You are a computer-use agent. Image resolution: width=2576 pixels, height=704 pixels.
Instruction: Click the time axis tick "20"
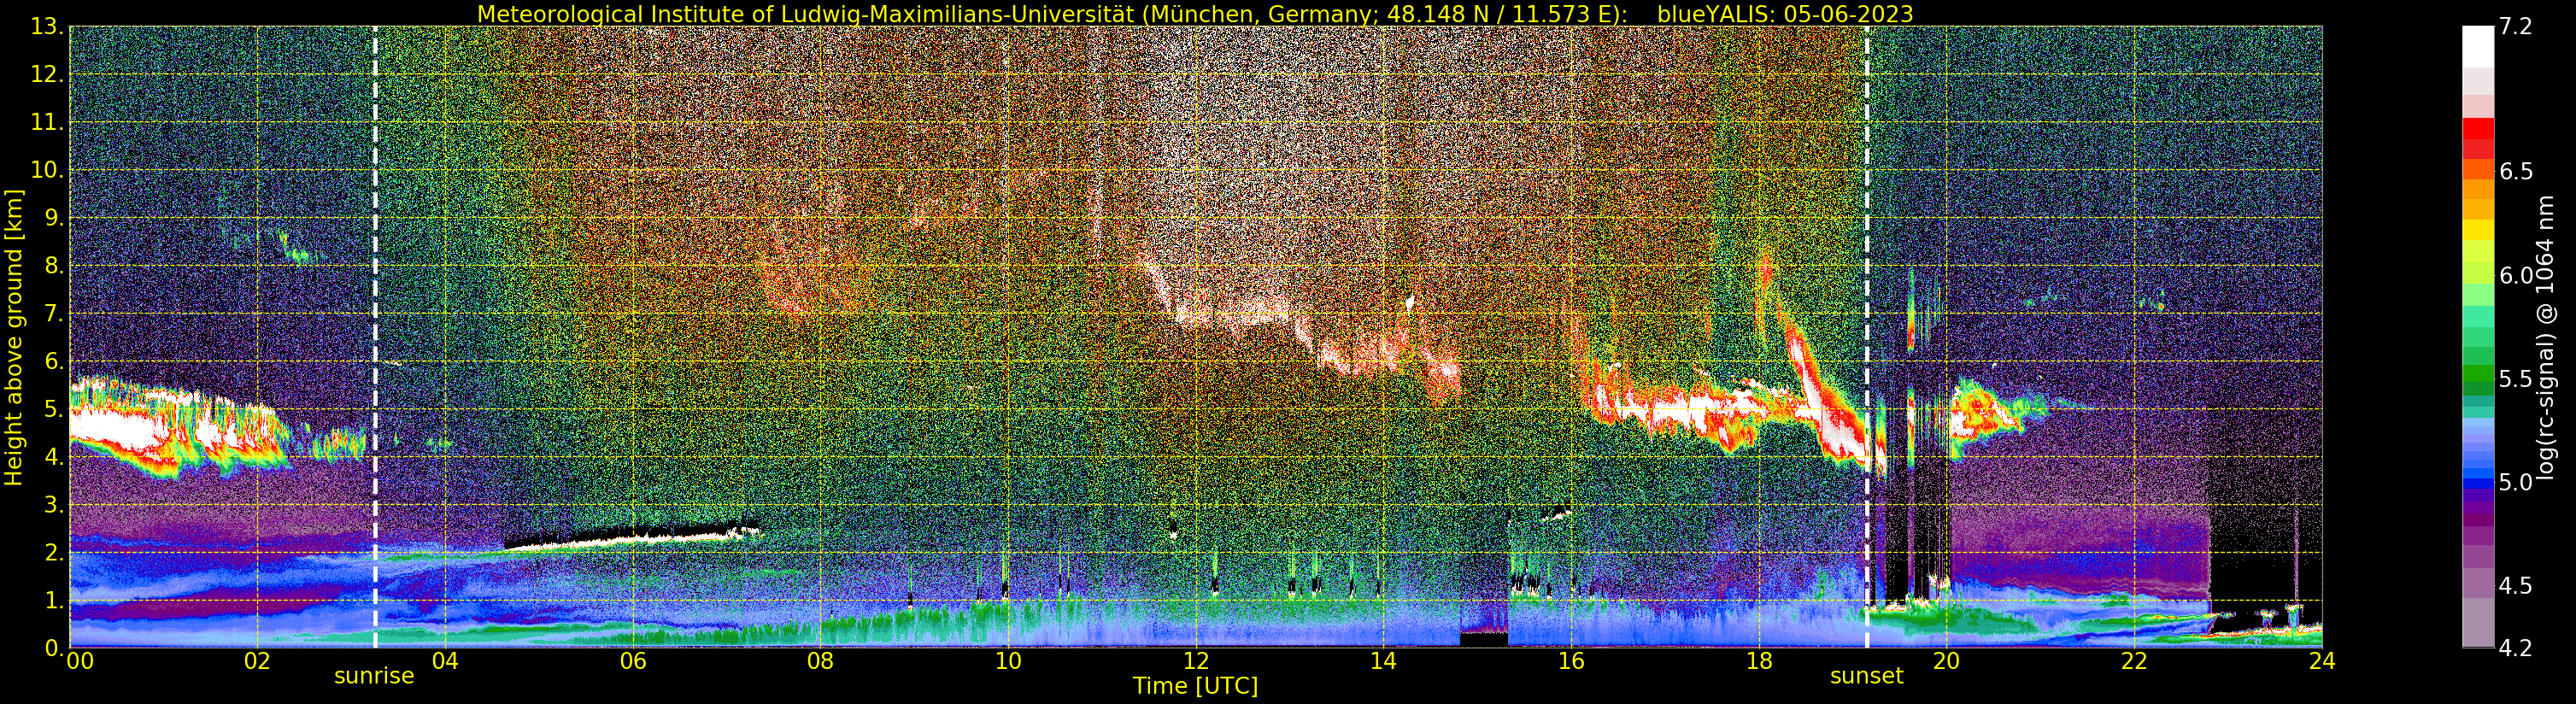click(x=1946, y=661)
